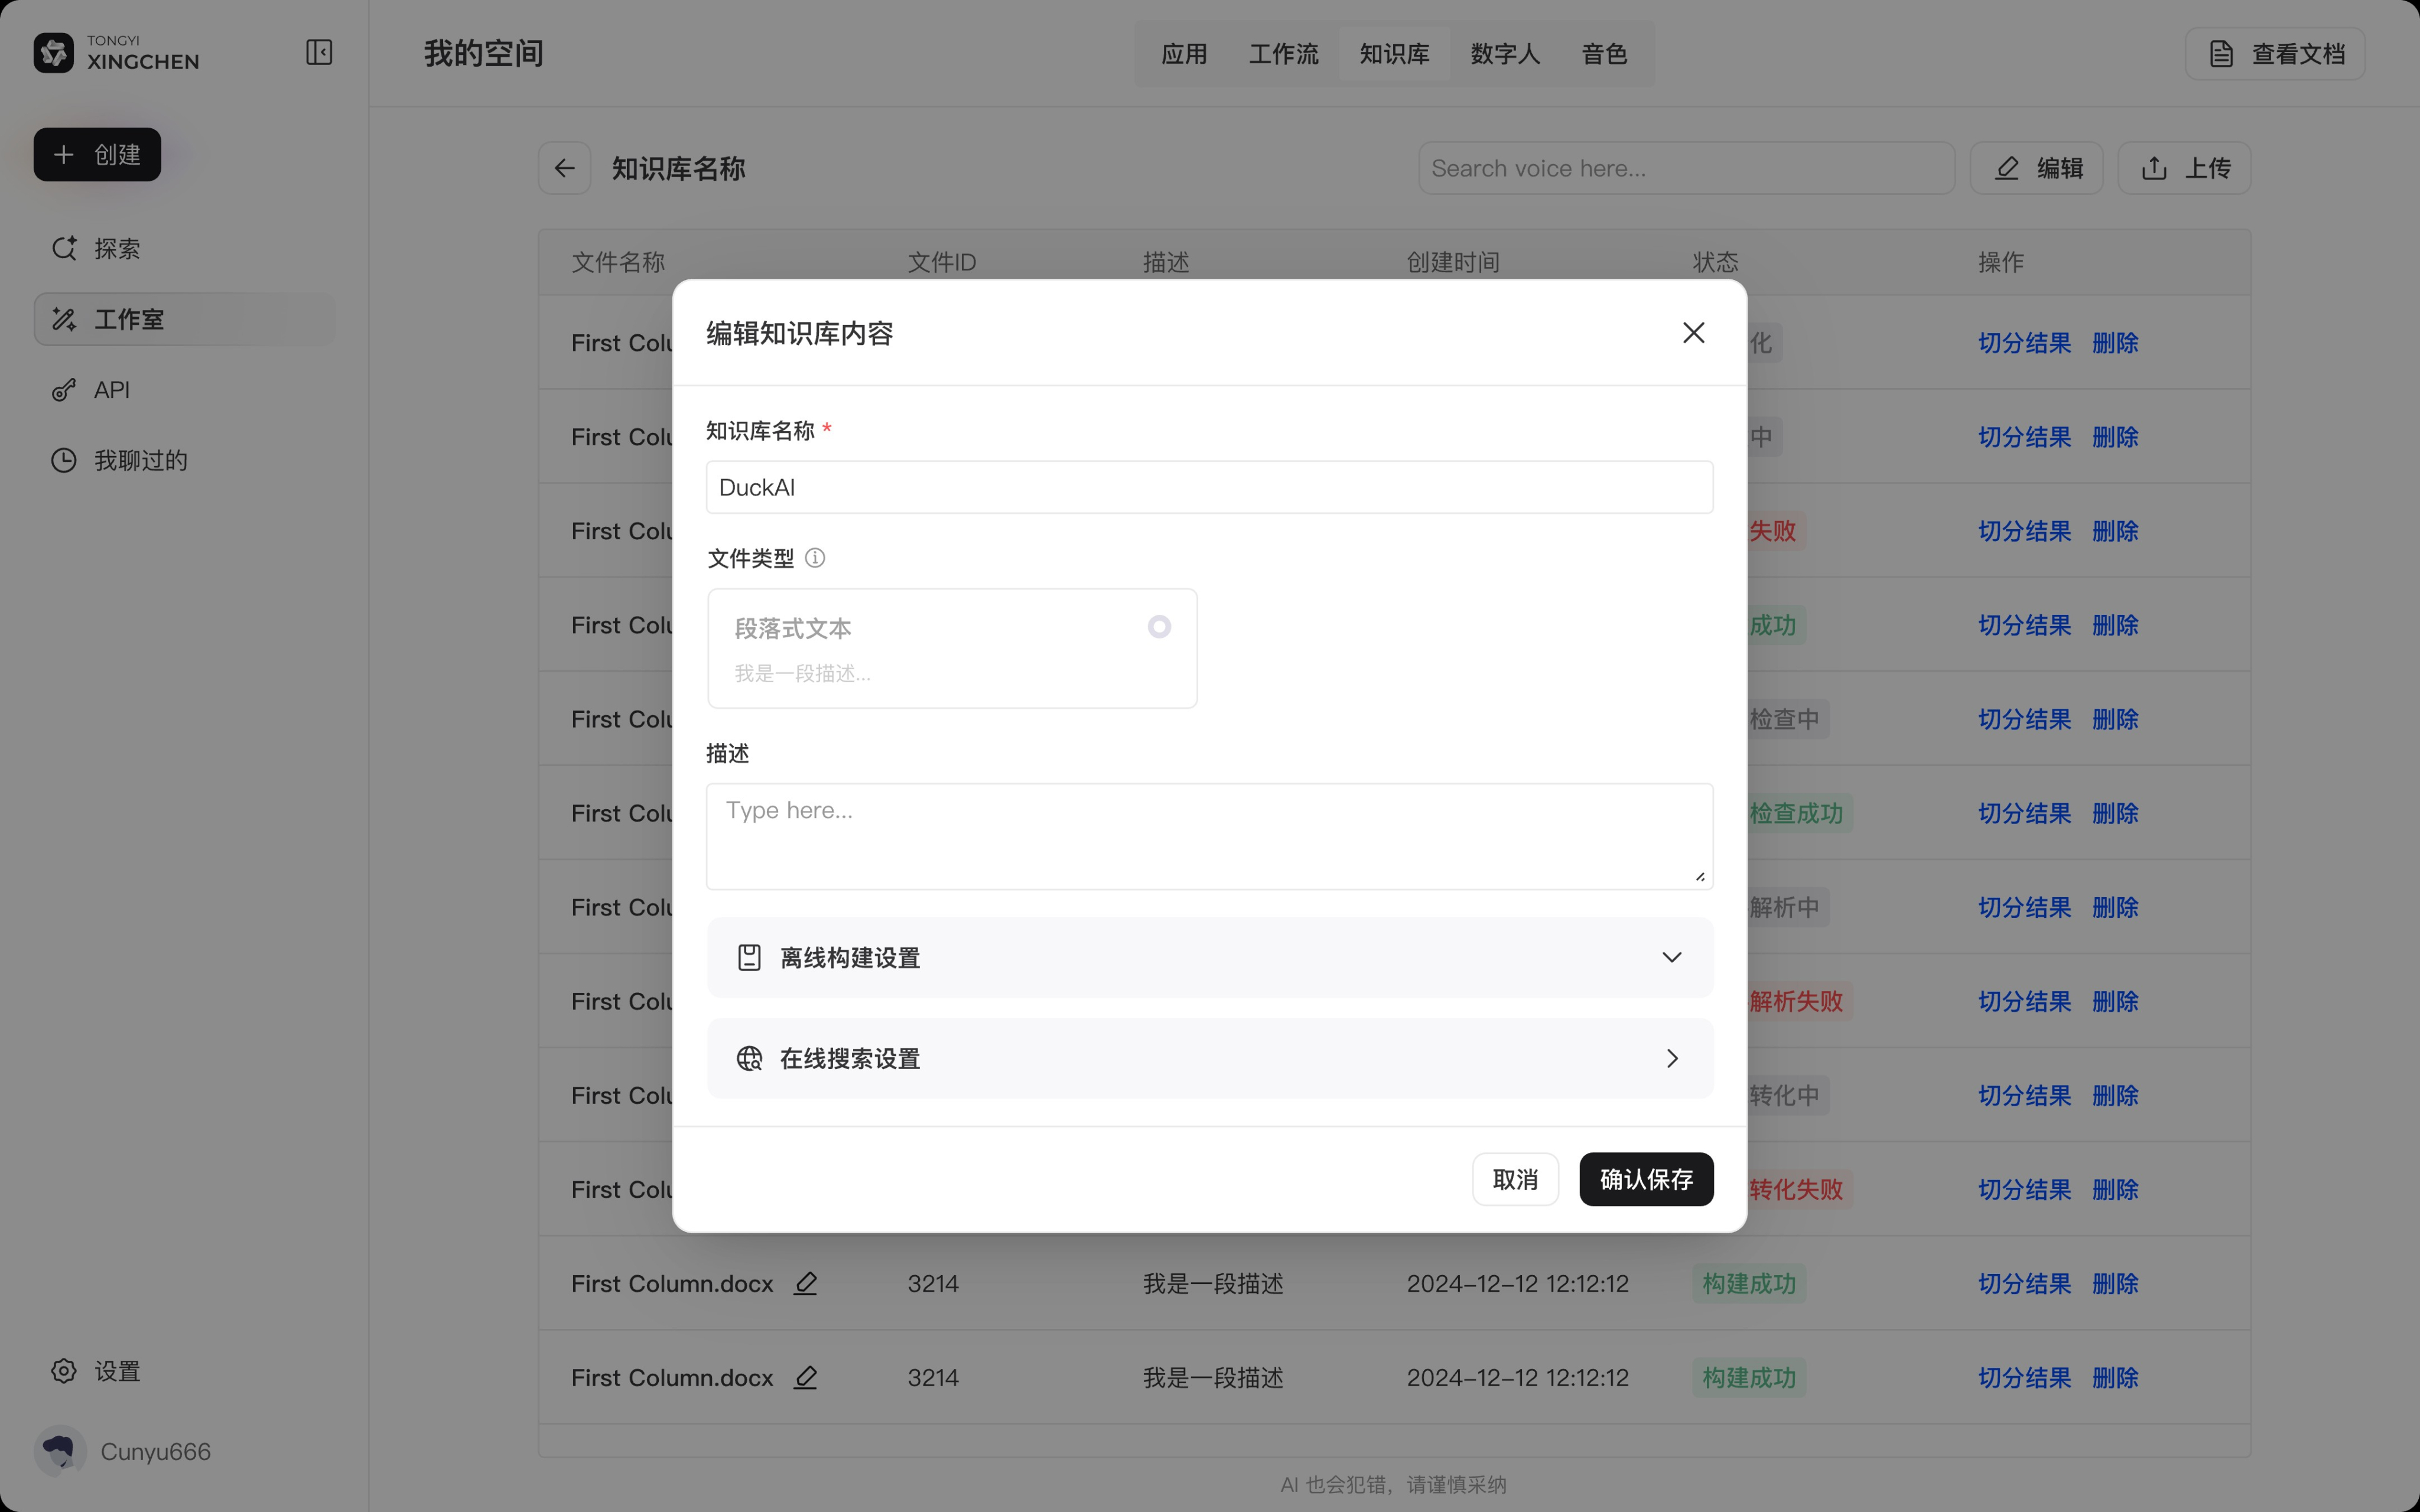Switch to the 数字人 tab

[1504, 54]
